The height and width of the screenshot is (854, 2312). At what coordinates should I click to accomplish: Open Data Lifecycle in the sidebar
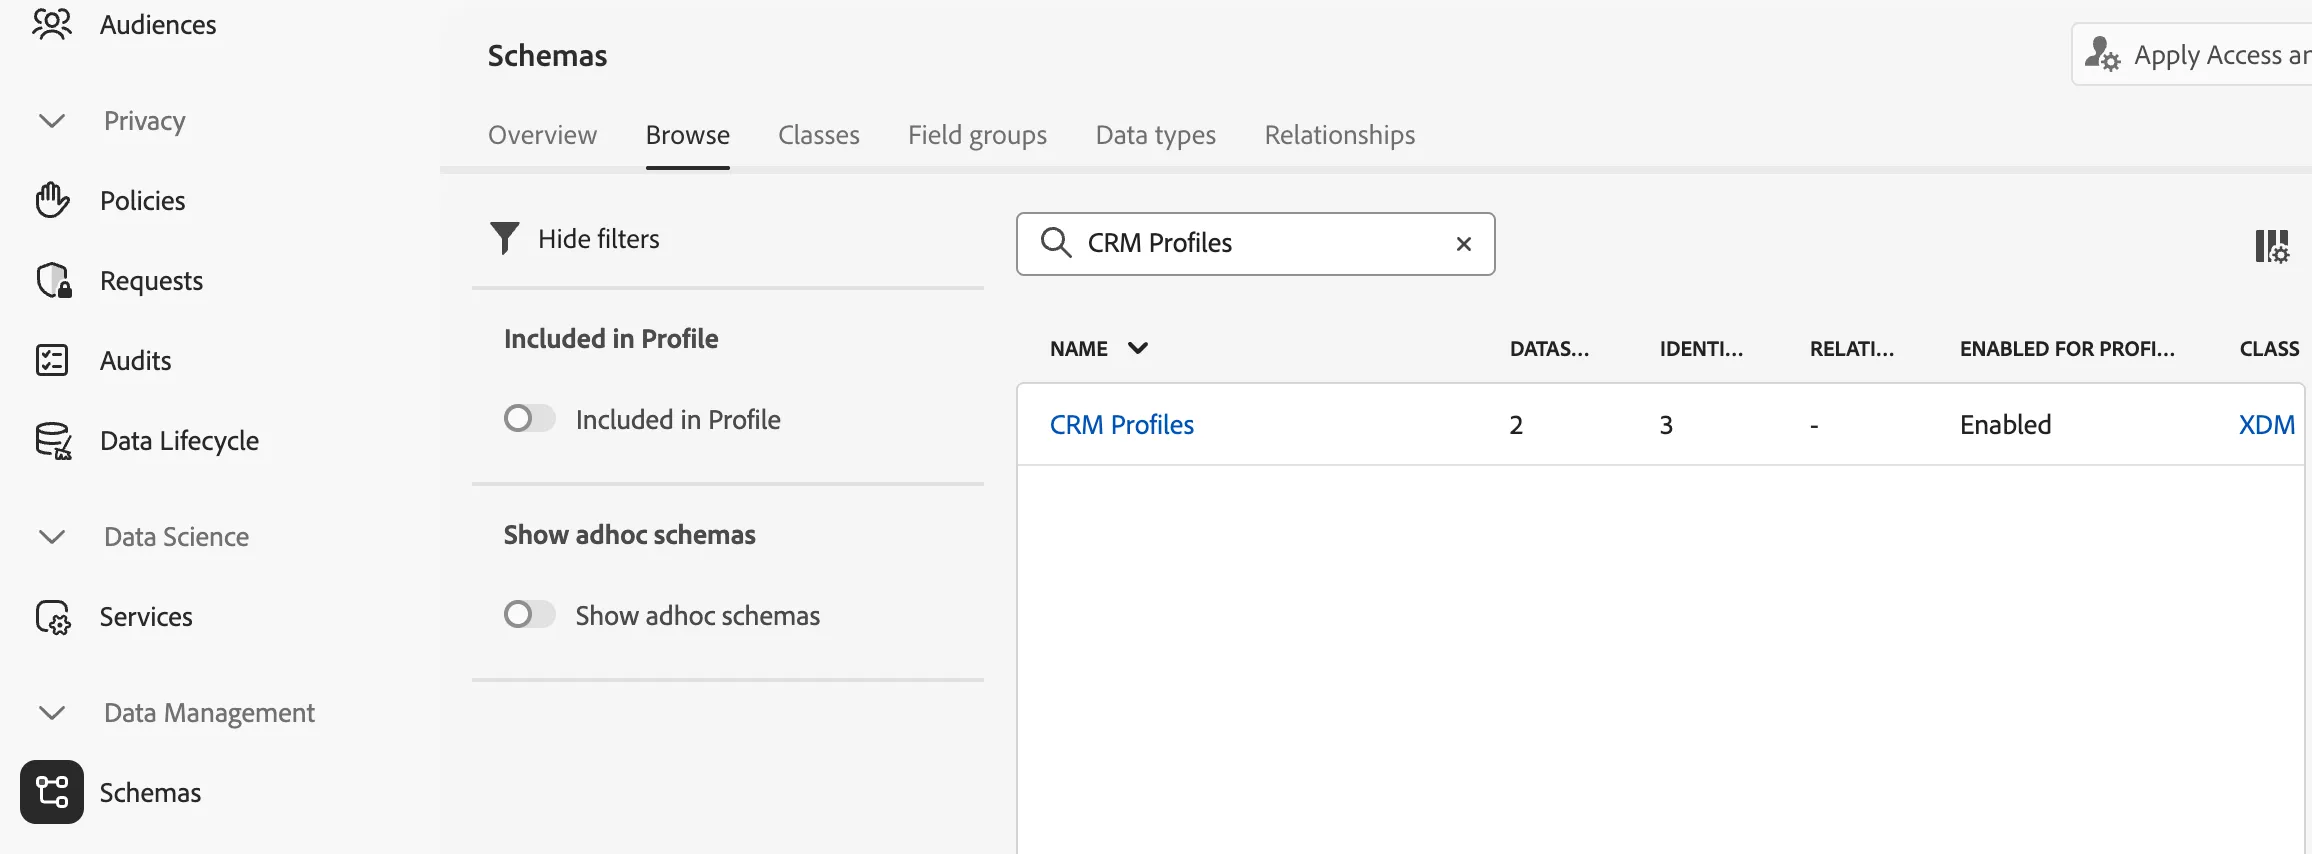[x=179, y=441]
